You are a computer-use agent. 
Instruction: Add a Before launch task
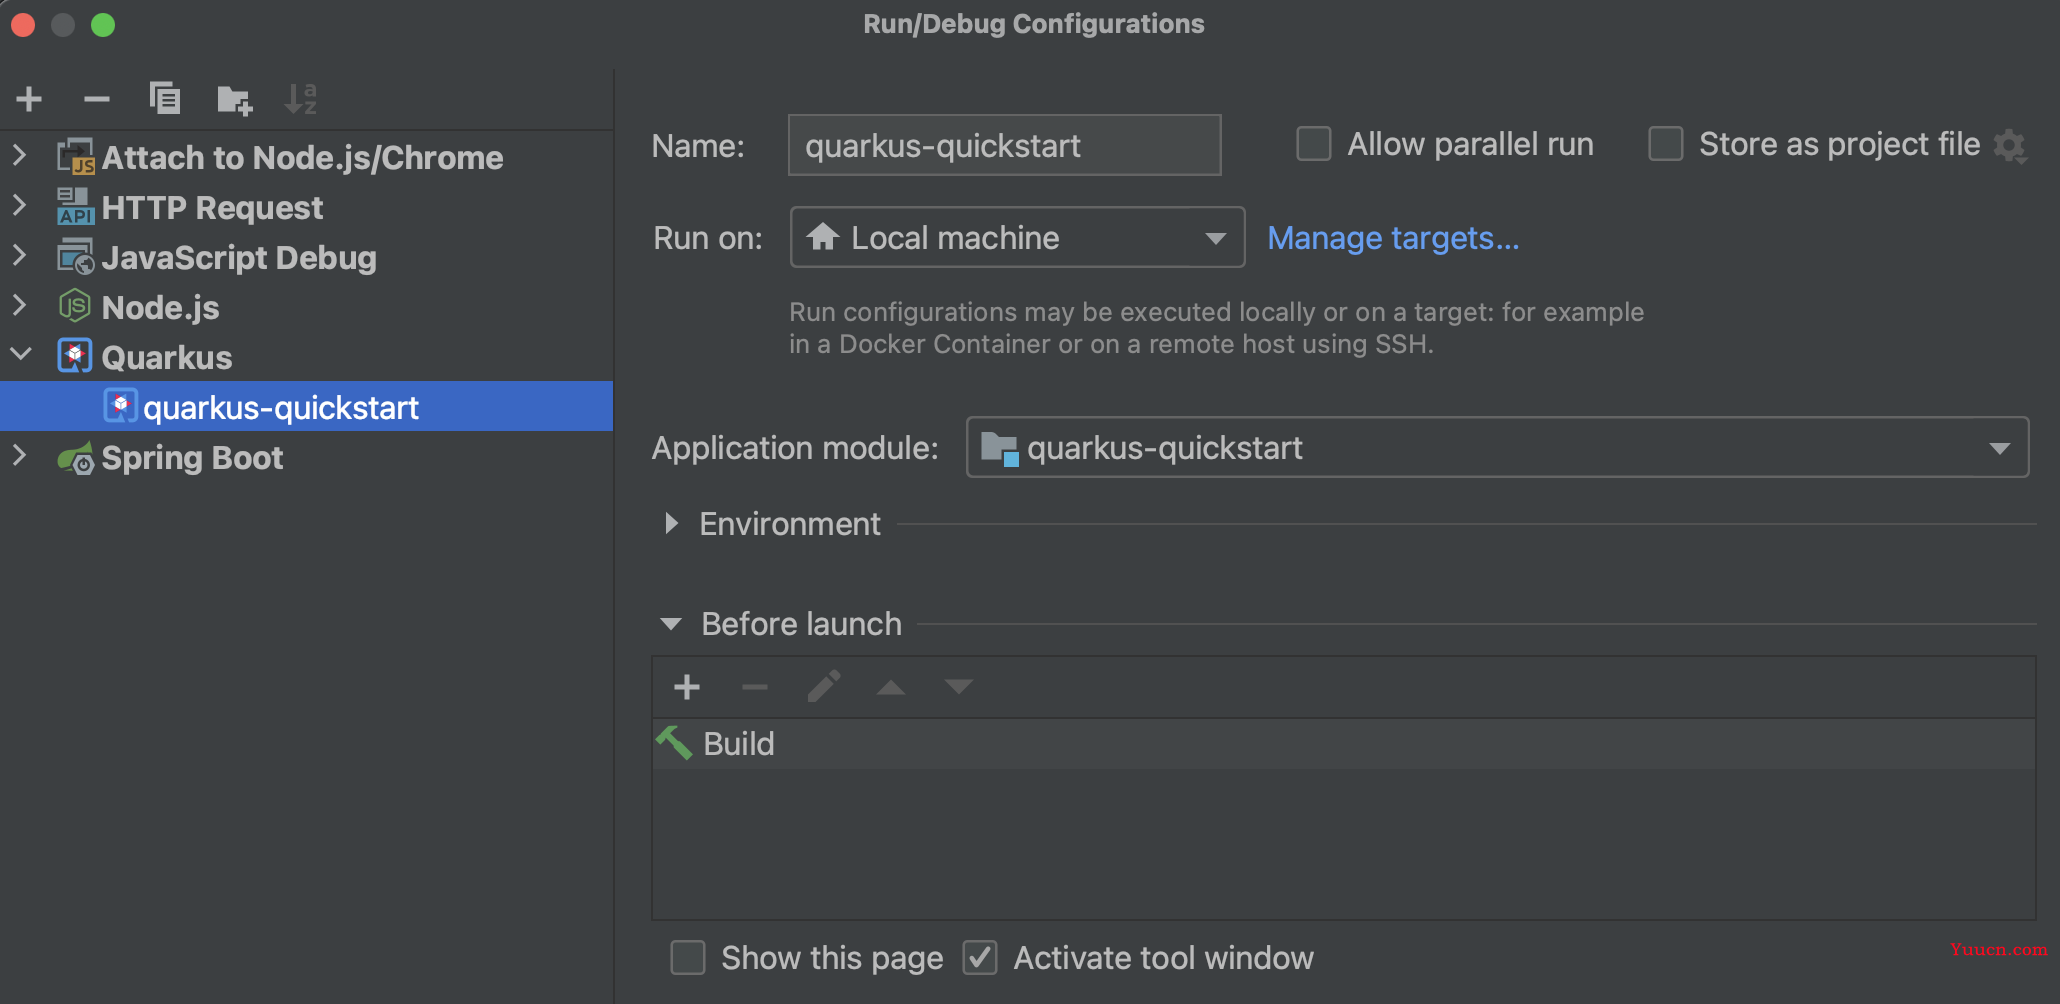click(x=687, y=687)
